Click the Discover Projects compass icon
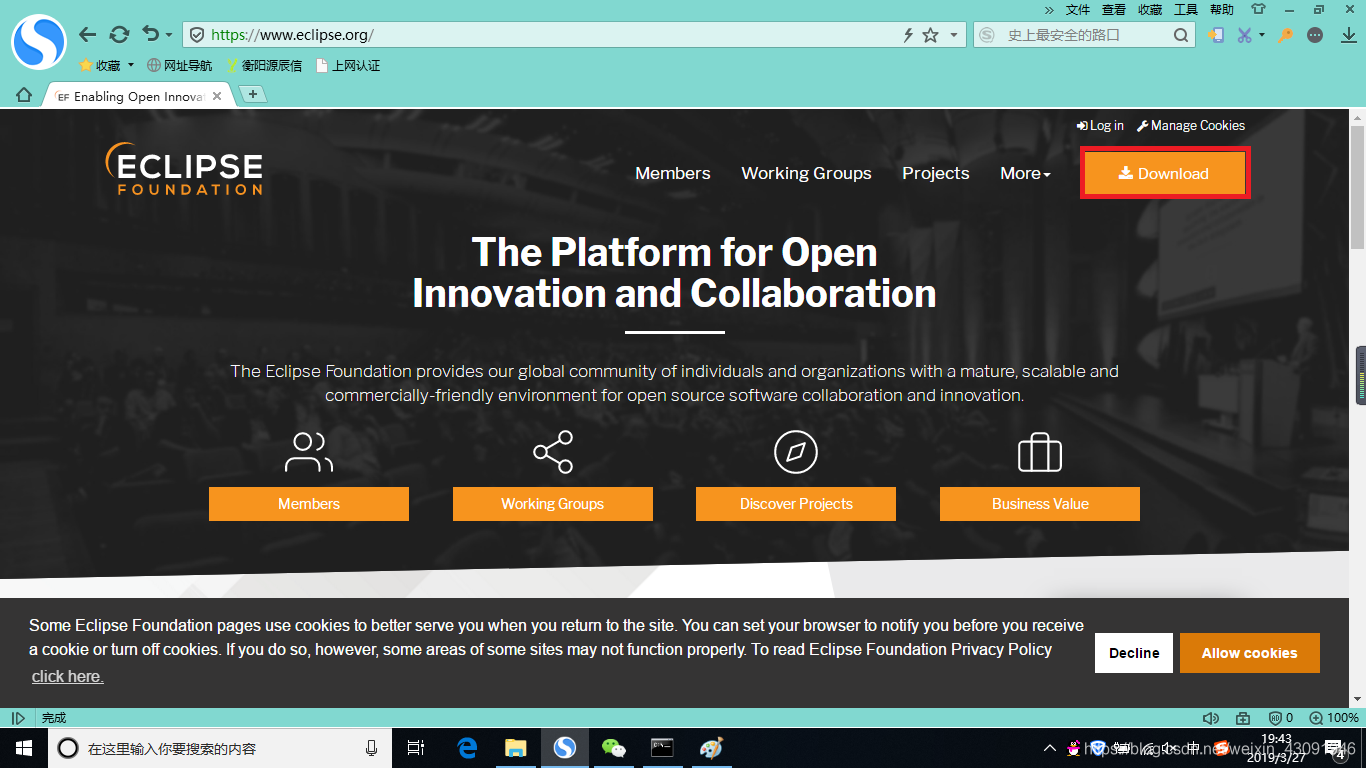 pyautogui.click(x=796, y=452)
